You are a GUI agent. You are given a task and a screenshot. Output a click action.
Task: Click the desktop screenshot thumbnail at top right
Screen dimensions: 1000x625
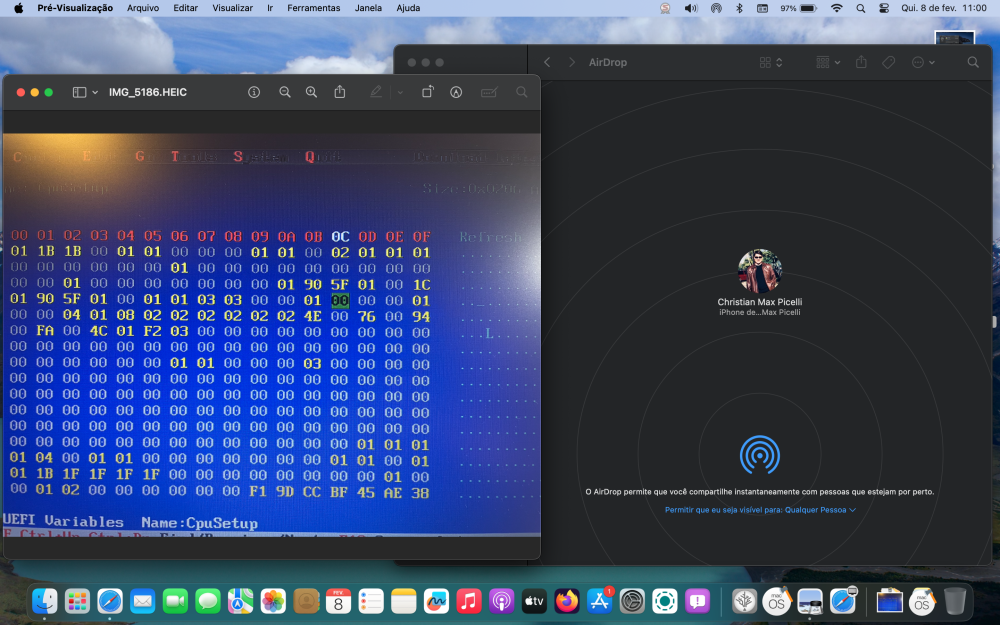954,38
